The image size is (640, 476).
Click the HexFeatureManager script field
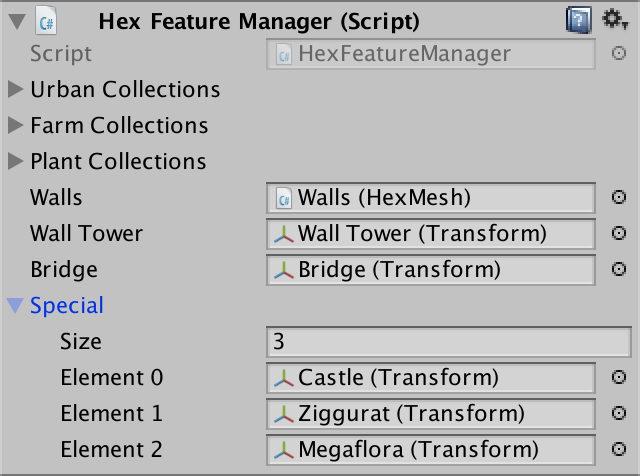432,53
